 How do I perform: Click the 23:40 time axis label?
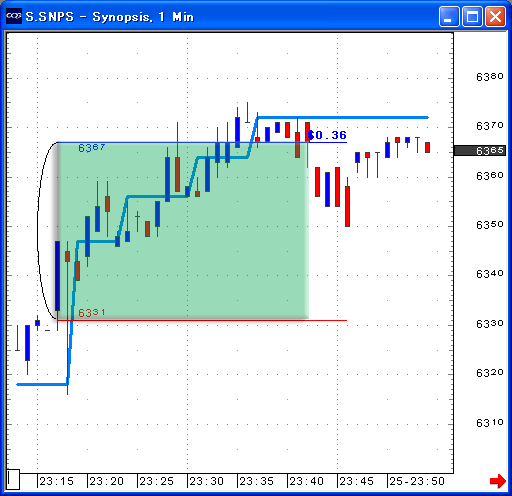click(x=306, y=481)
